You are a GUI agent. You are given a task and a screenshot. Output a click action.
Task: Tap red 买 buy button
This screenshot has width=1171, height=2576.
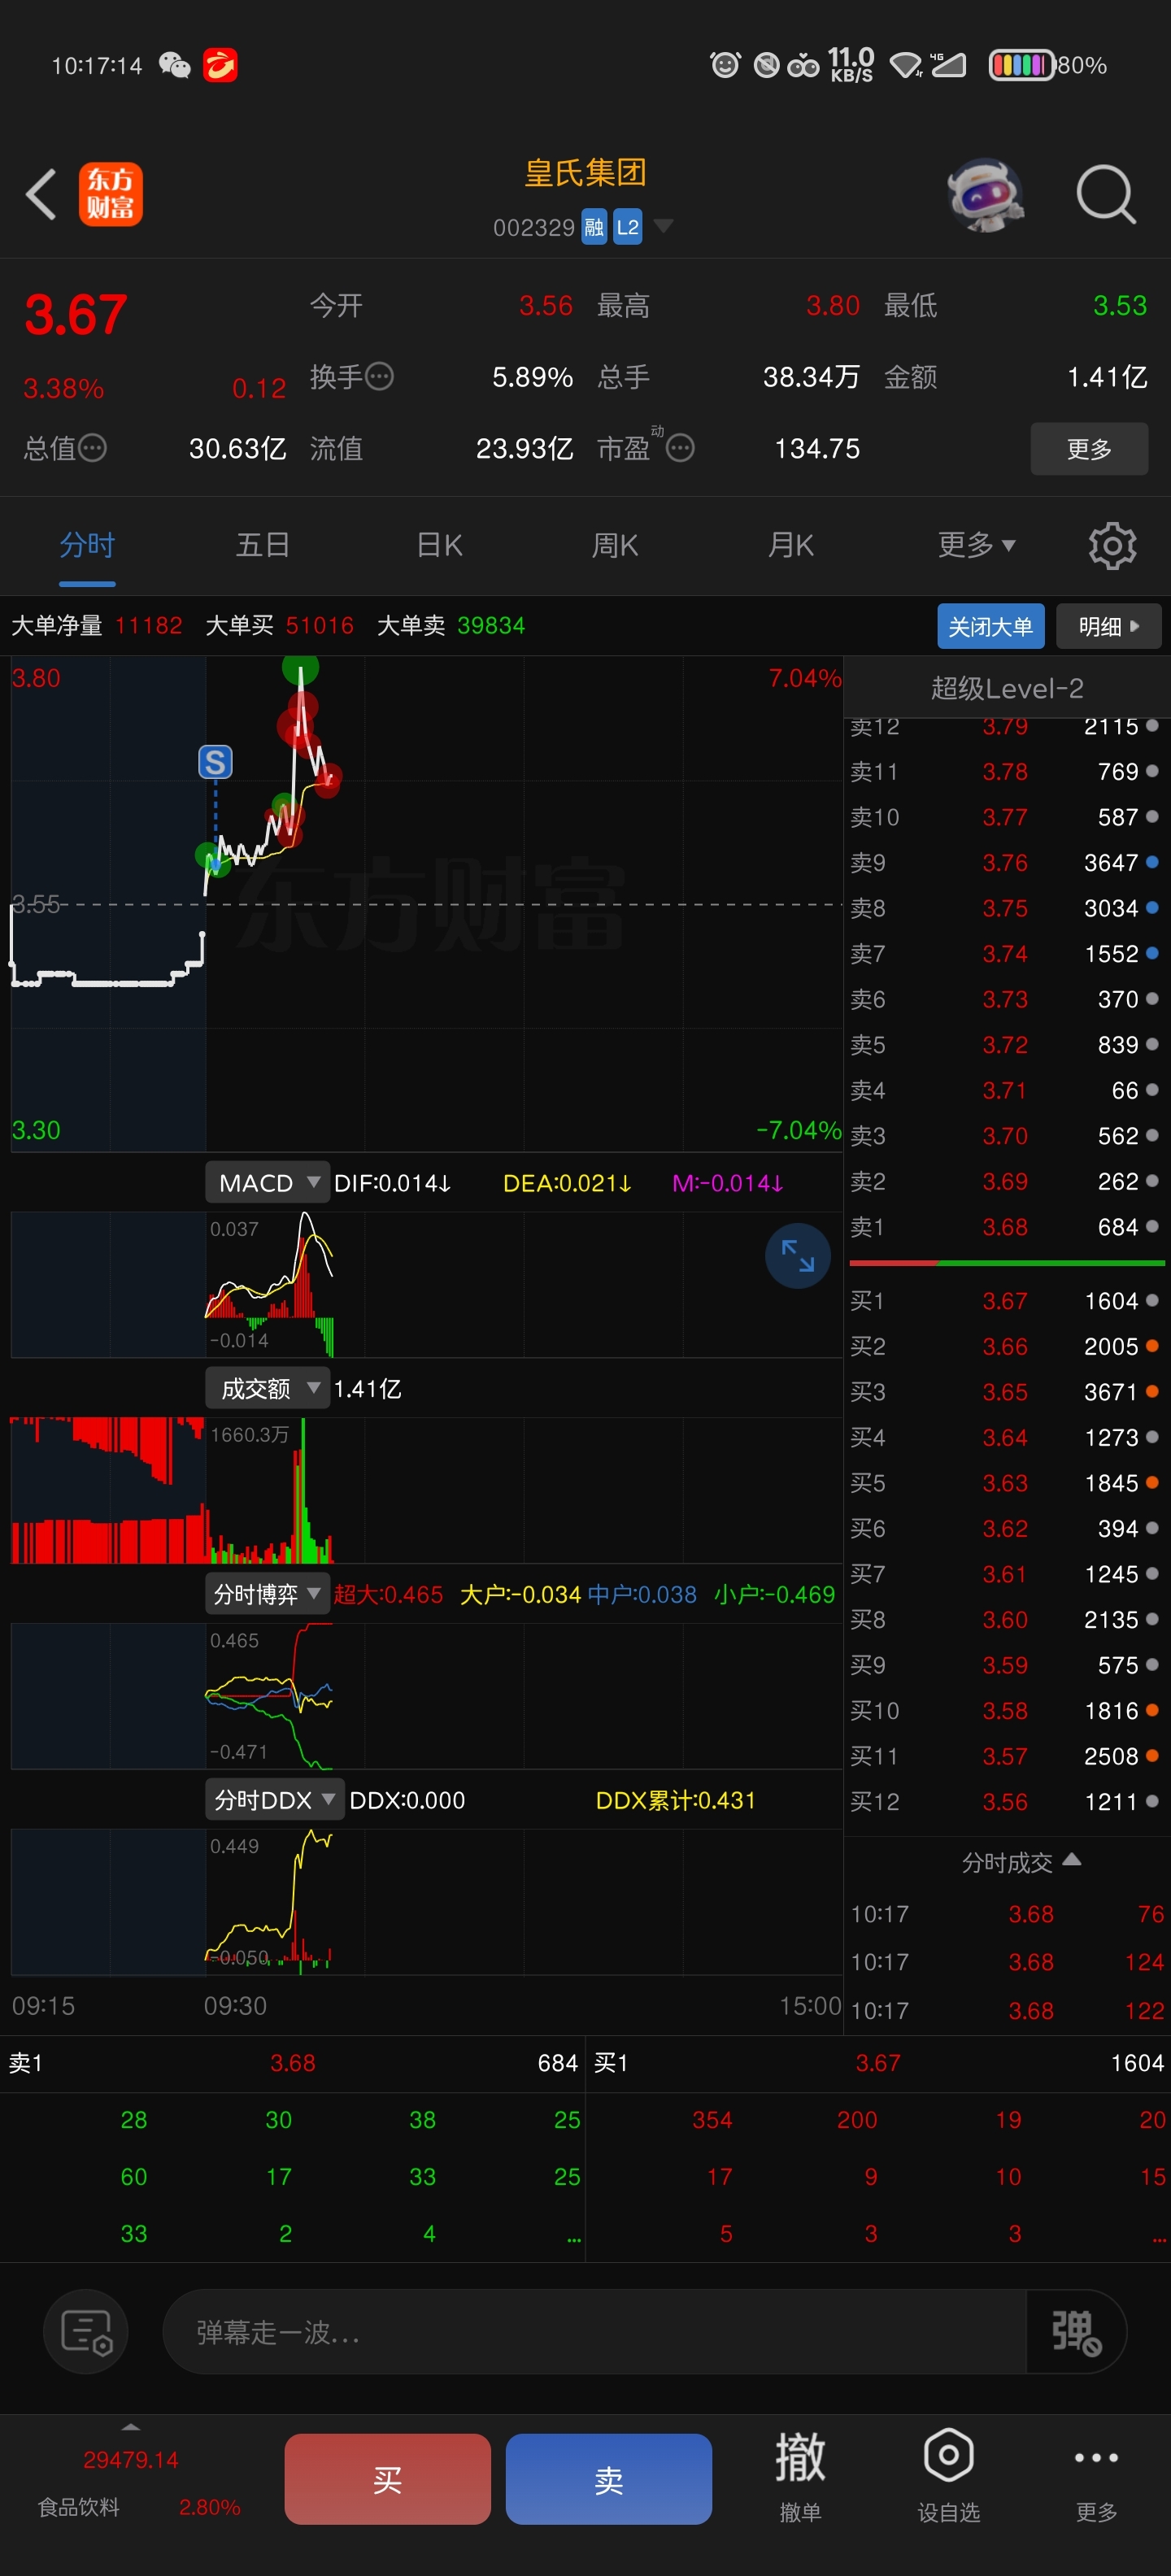click(387, 2478)
